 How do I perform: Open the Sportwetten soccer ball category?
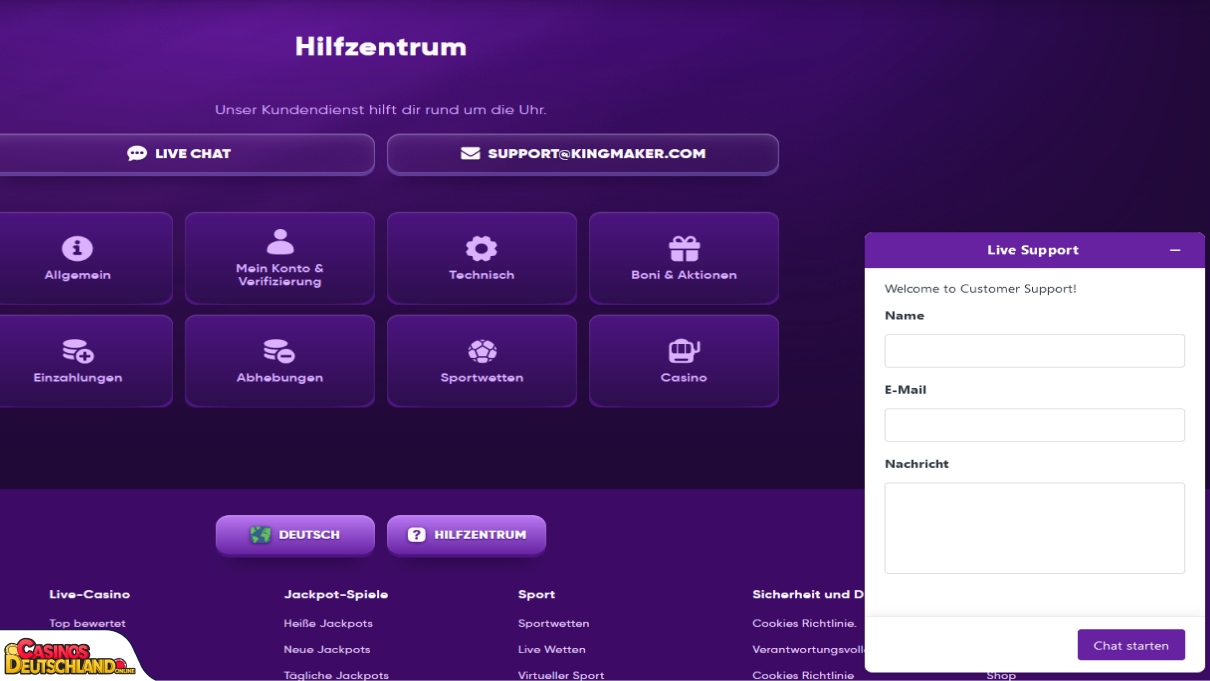click(x=482, y=361)
